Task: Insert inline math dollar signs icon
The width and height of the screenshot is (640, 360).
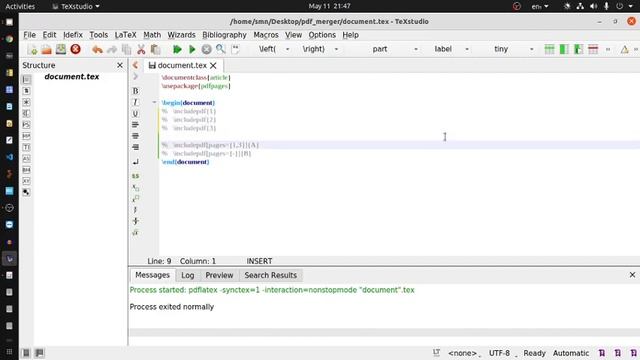Action: tap(136, 176)
